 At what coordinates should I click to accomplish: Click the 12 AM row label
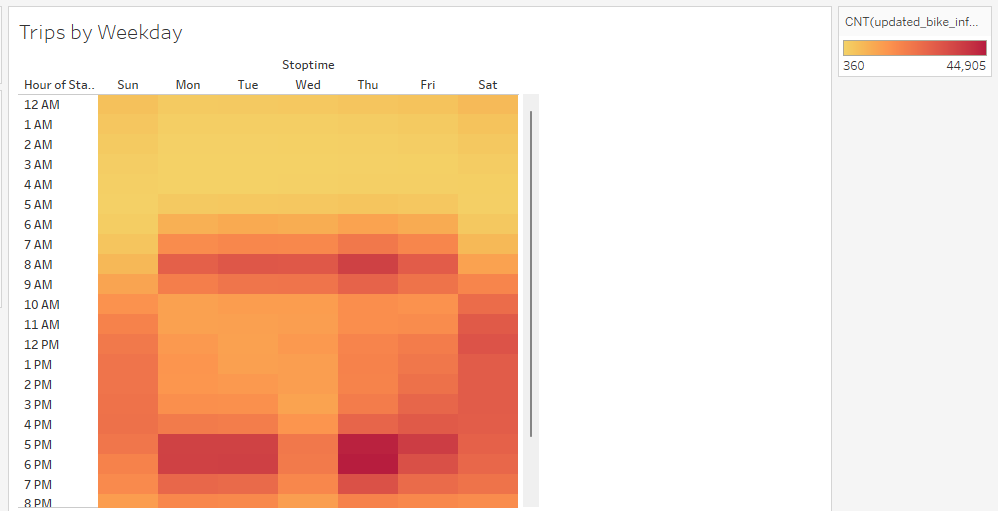point(41,104)
